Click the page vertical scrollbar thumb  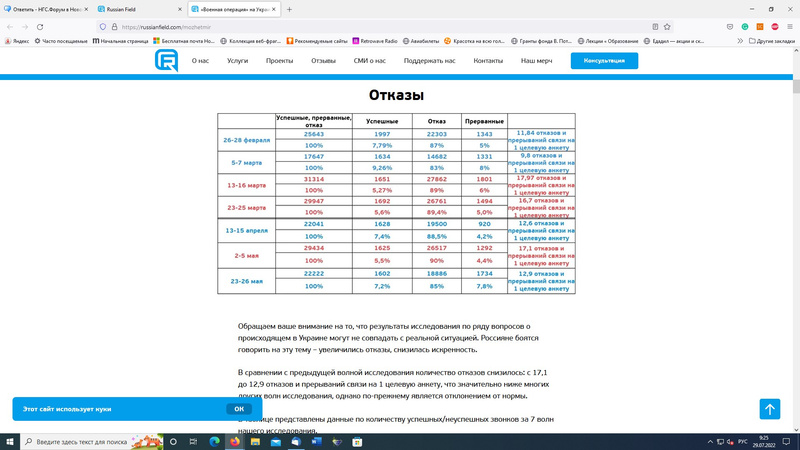pyautogui.click(x=796, y=85)
